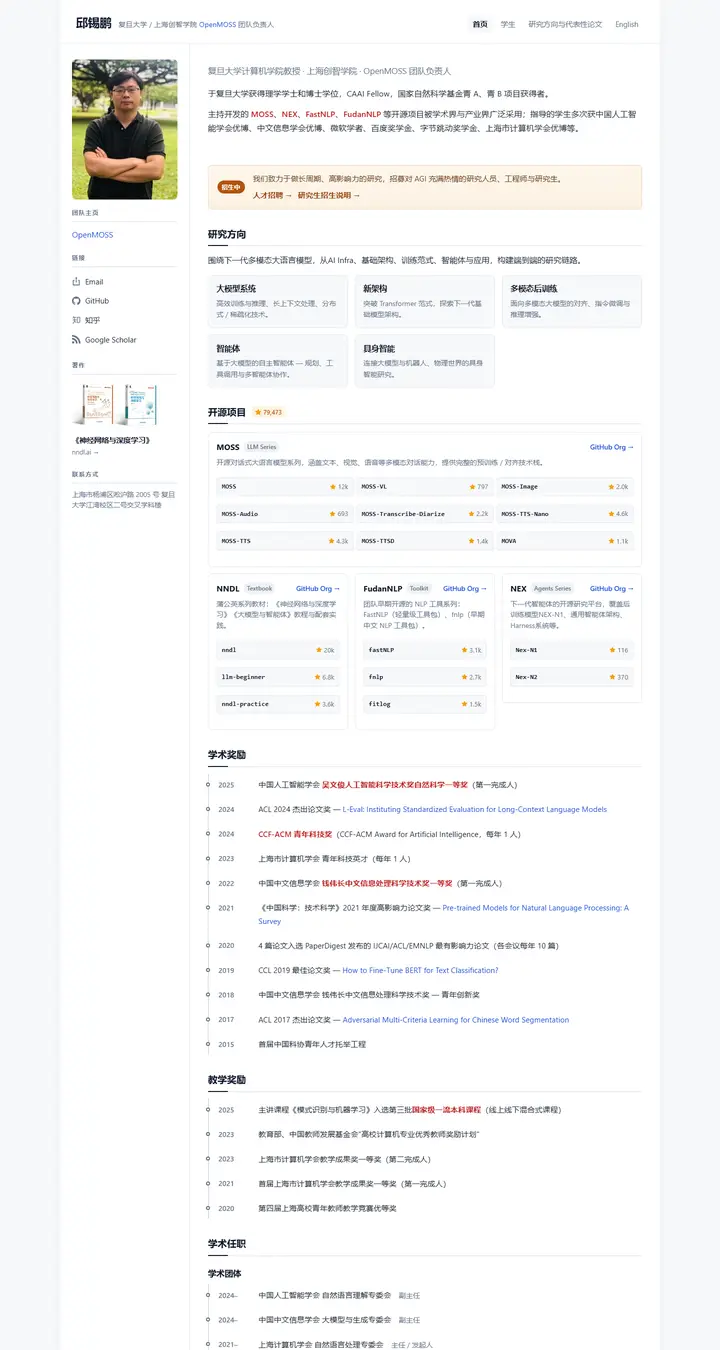Open the MOSS section GitHub Org link
The height and width of the screenshot is (1350, 720).
click(612, 447)
